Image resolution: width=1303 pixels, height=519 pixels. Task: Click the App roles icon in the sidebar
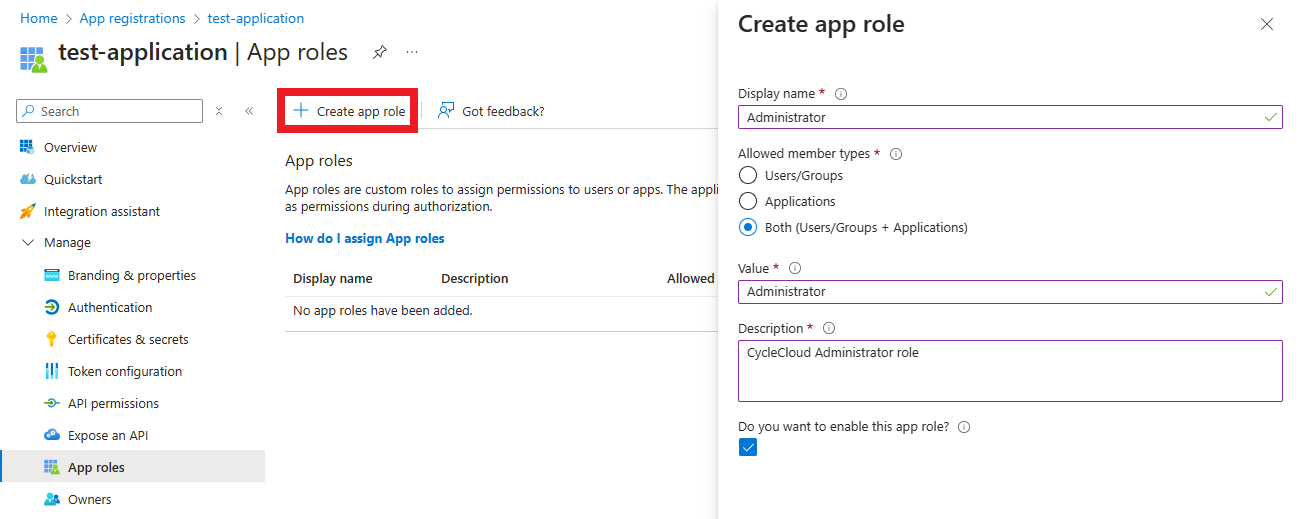[52, 467]
